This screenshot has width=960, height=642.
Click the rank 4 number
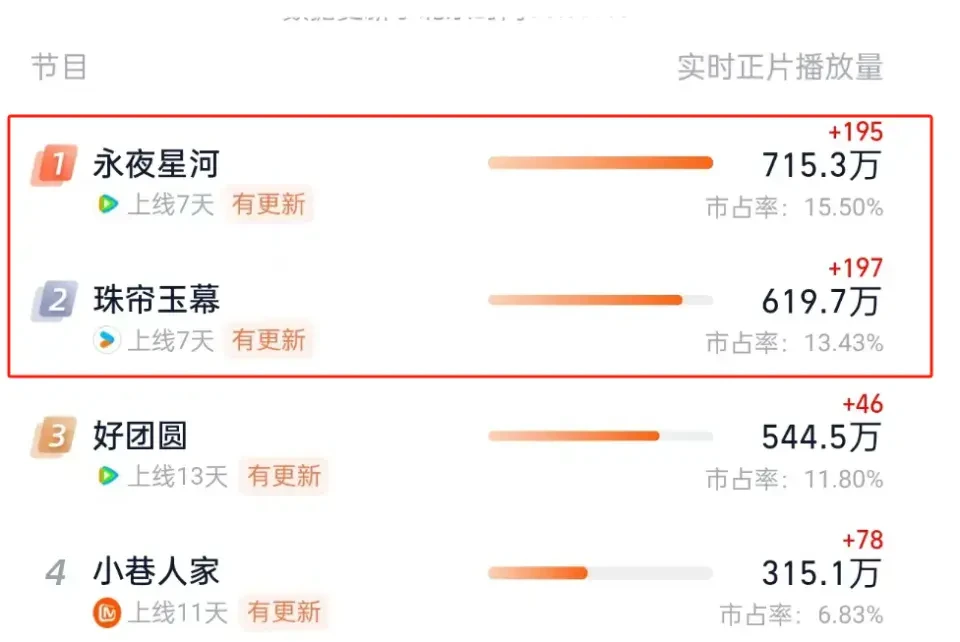[x=56, y=572]
